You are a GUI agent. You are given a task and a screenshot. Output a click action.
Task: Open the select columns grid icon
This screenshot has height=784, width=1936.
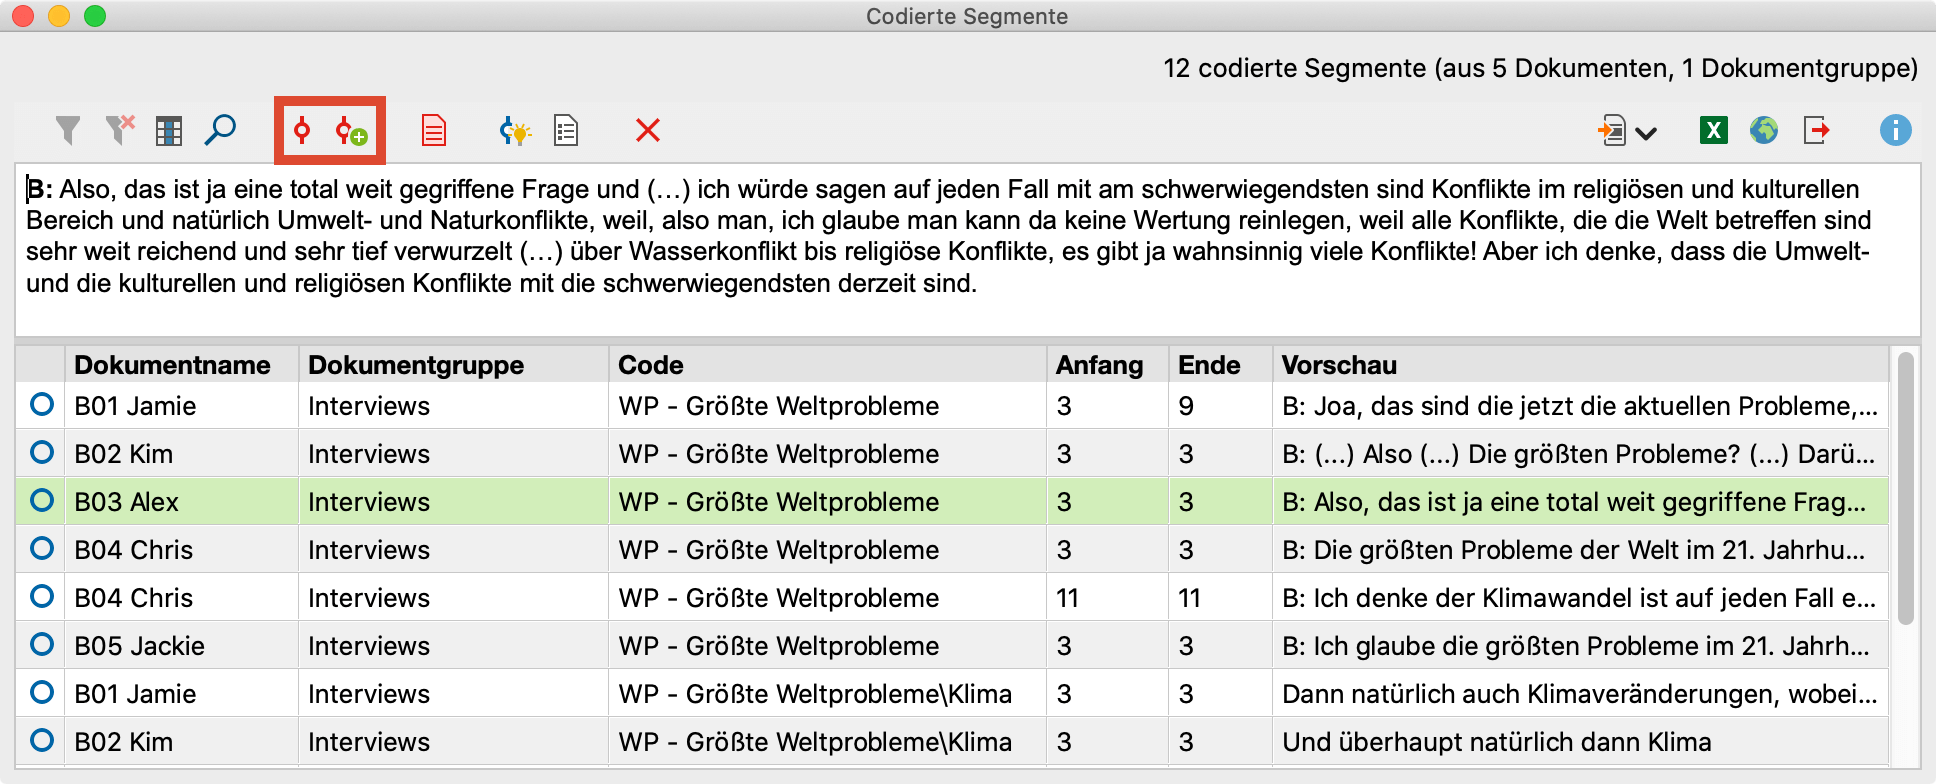(169, 130)
